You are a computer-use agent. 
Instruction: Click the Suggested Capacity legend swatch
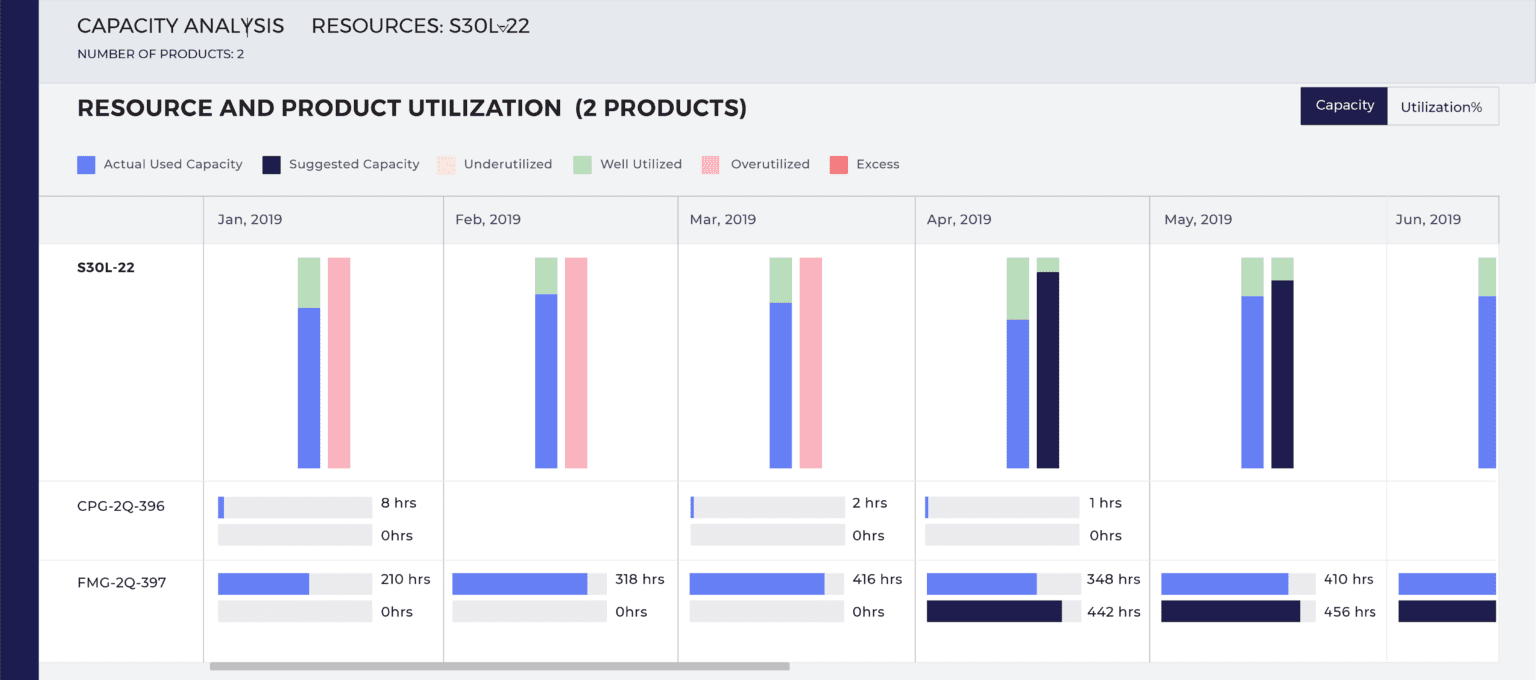point(271,164)
